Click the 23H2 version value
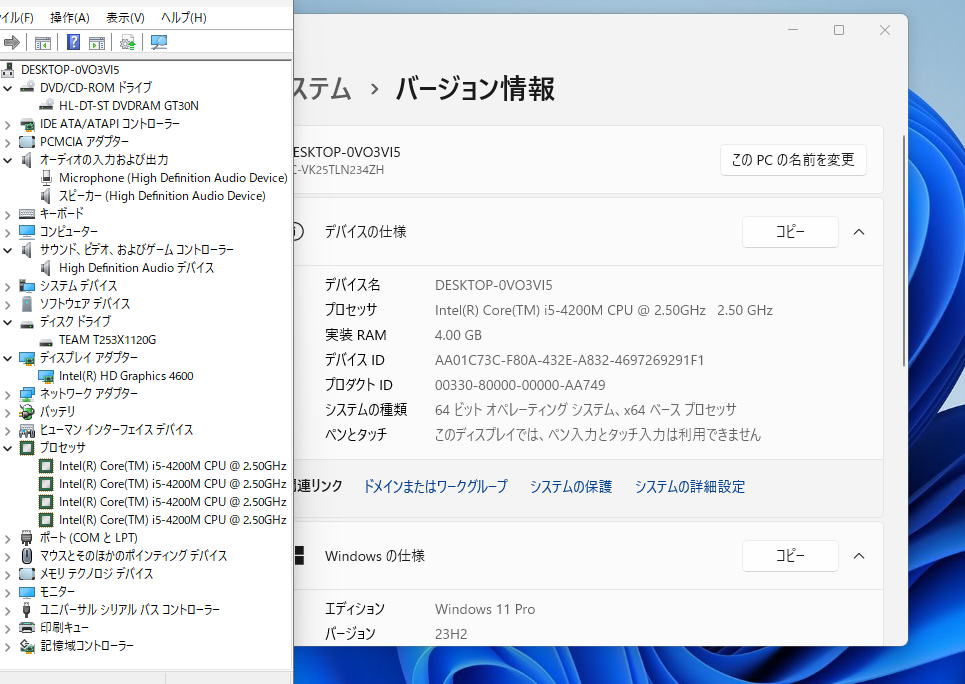 tap(450, 634)
